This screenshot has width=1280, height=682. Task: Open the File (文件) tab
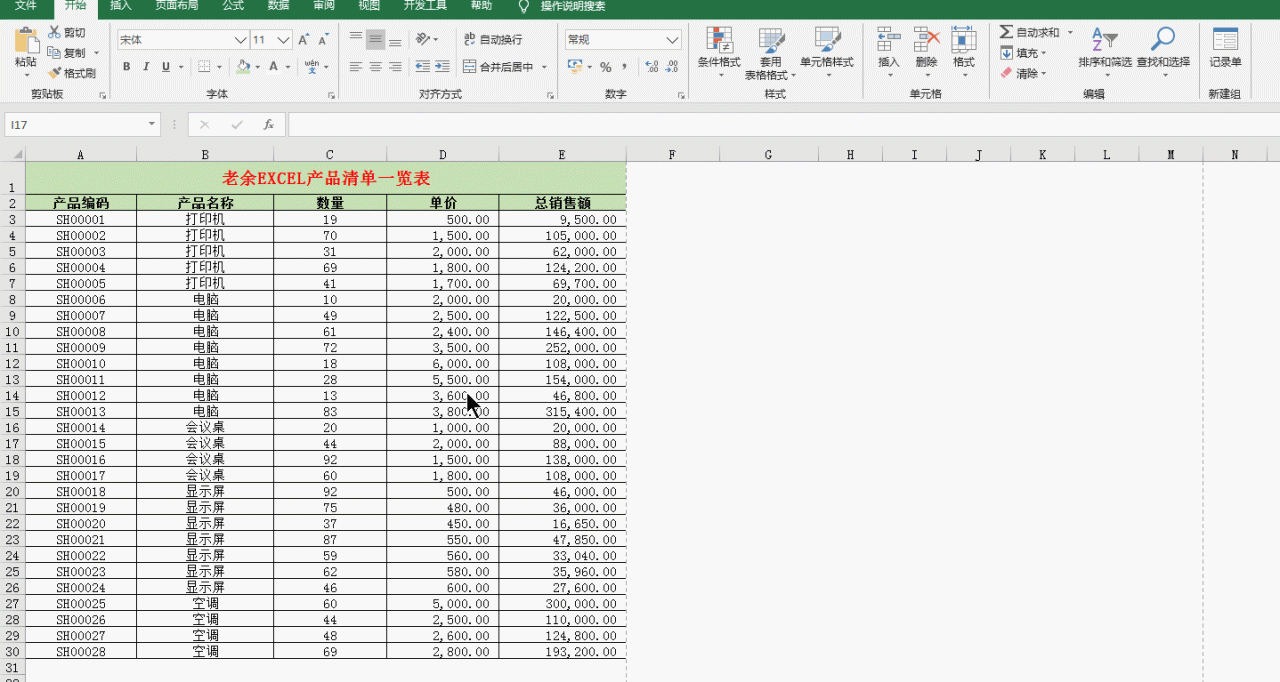click(x=25, y=6)
